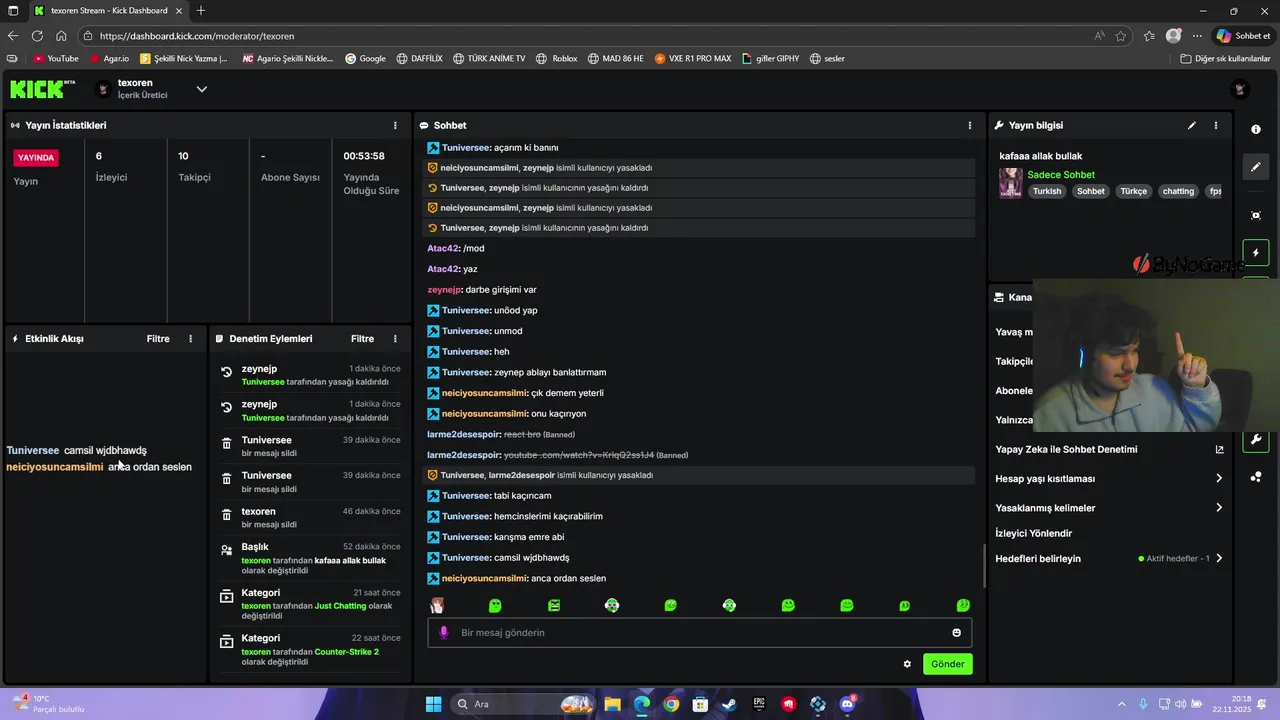Click zeynejp in the darbe girişimi message
1280x720 pixels.
click(x=445, y=290)
